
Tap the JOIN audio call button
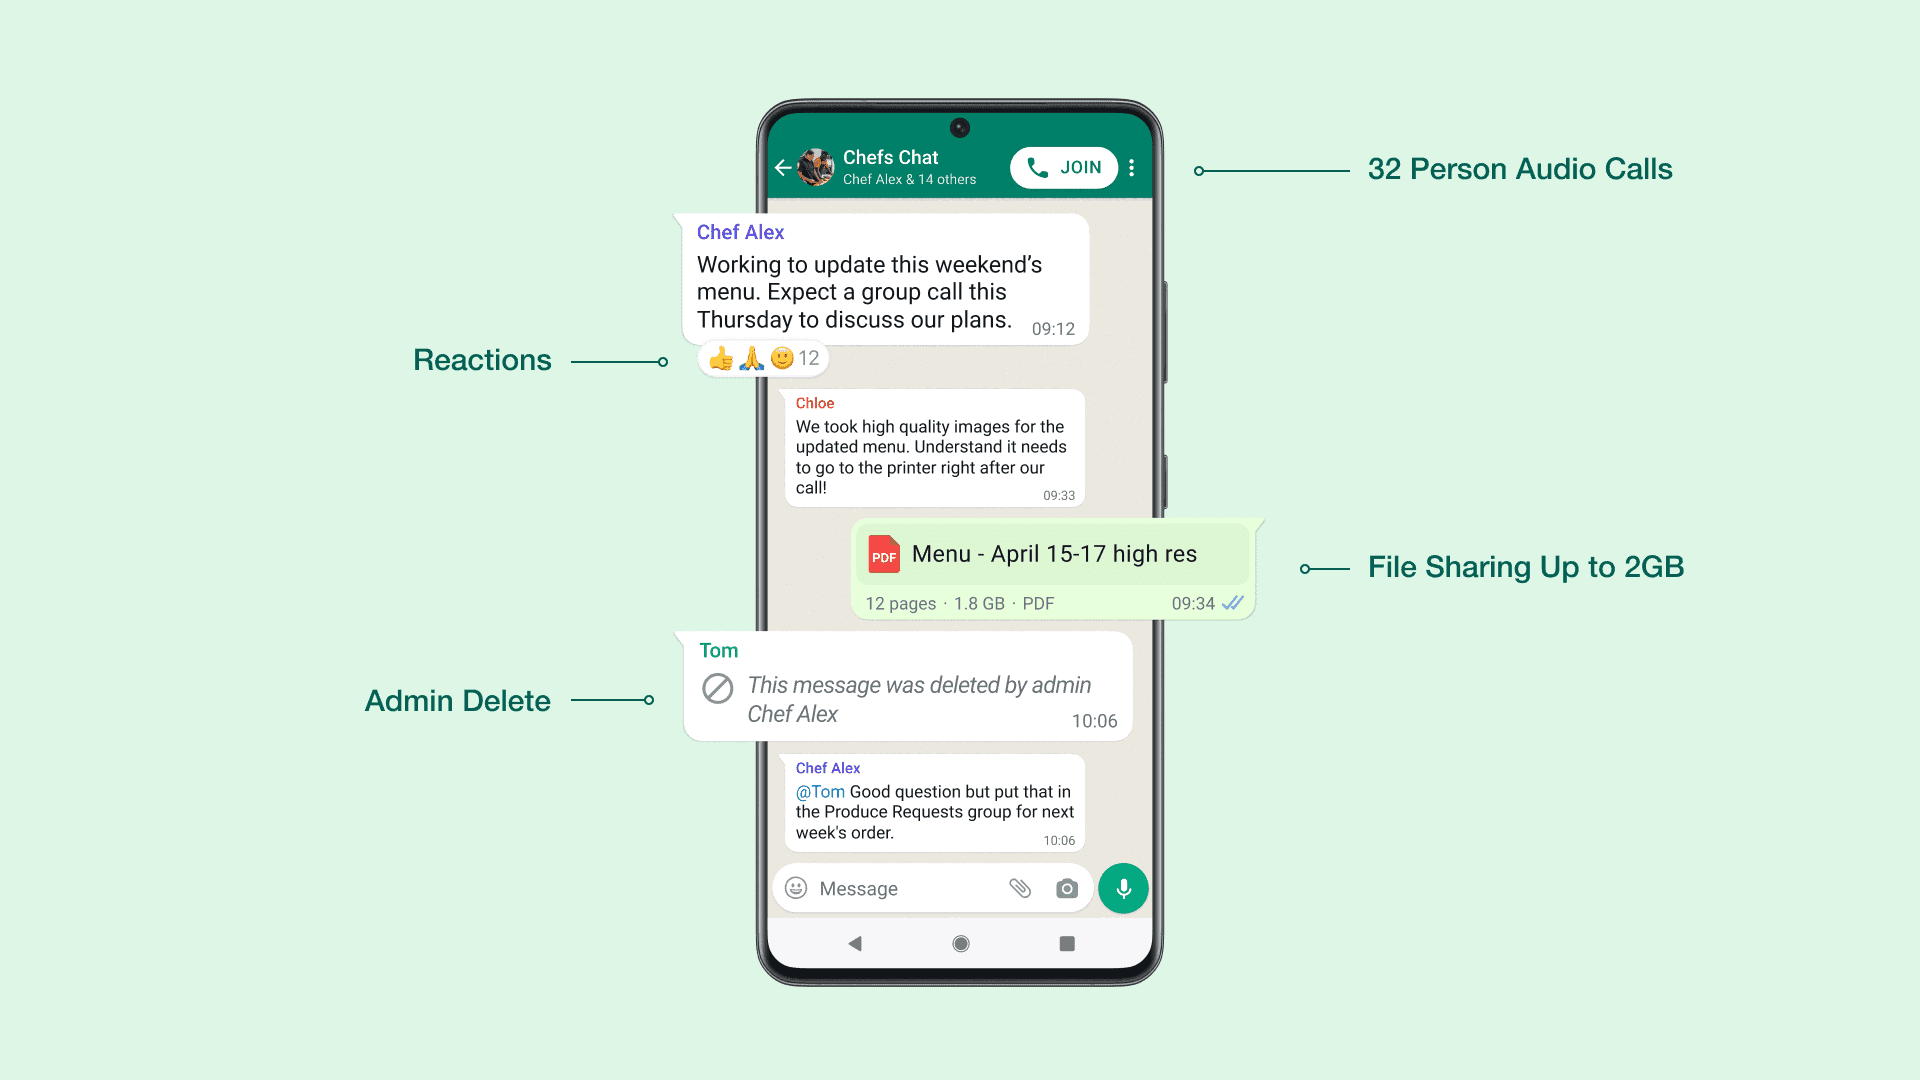coord(1063,166)
